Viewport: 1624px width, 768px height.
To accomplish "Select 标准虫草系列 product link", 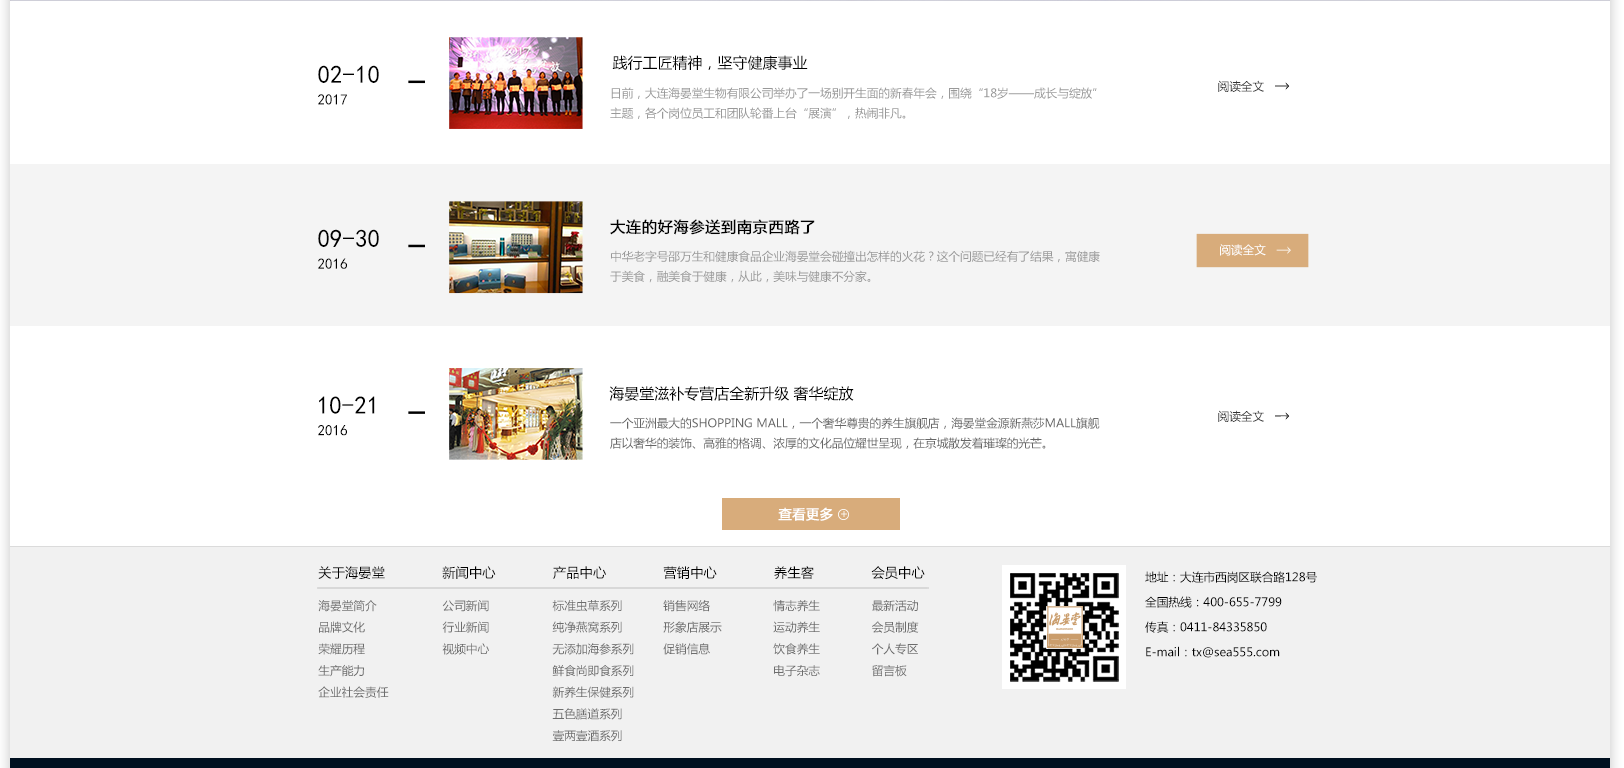I will 587,606.
